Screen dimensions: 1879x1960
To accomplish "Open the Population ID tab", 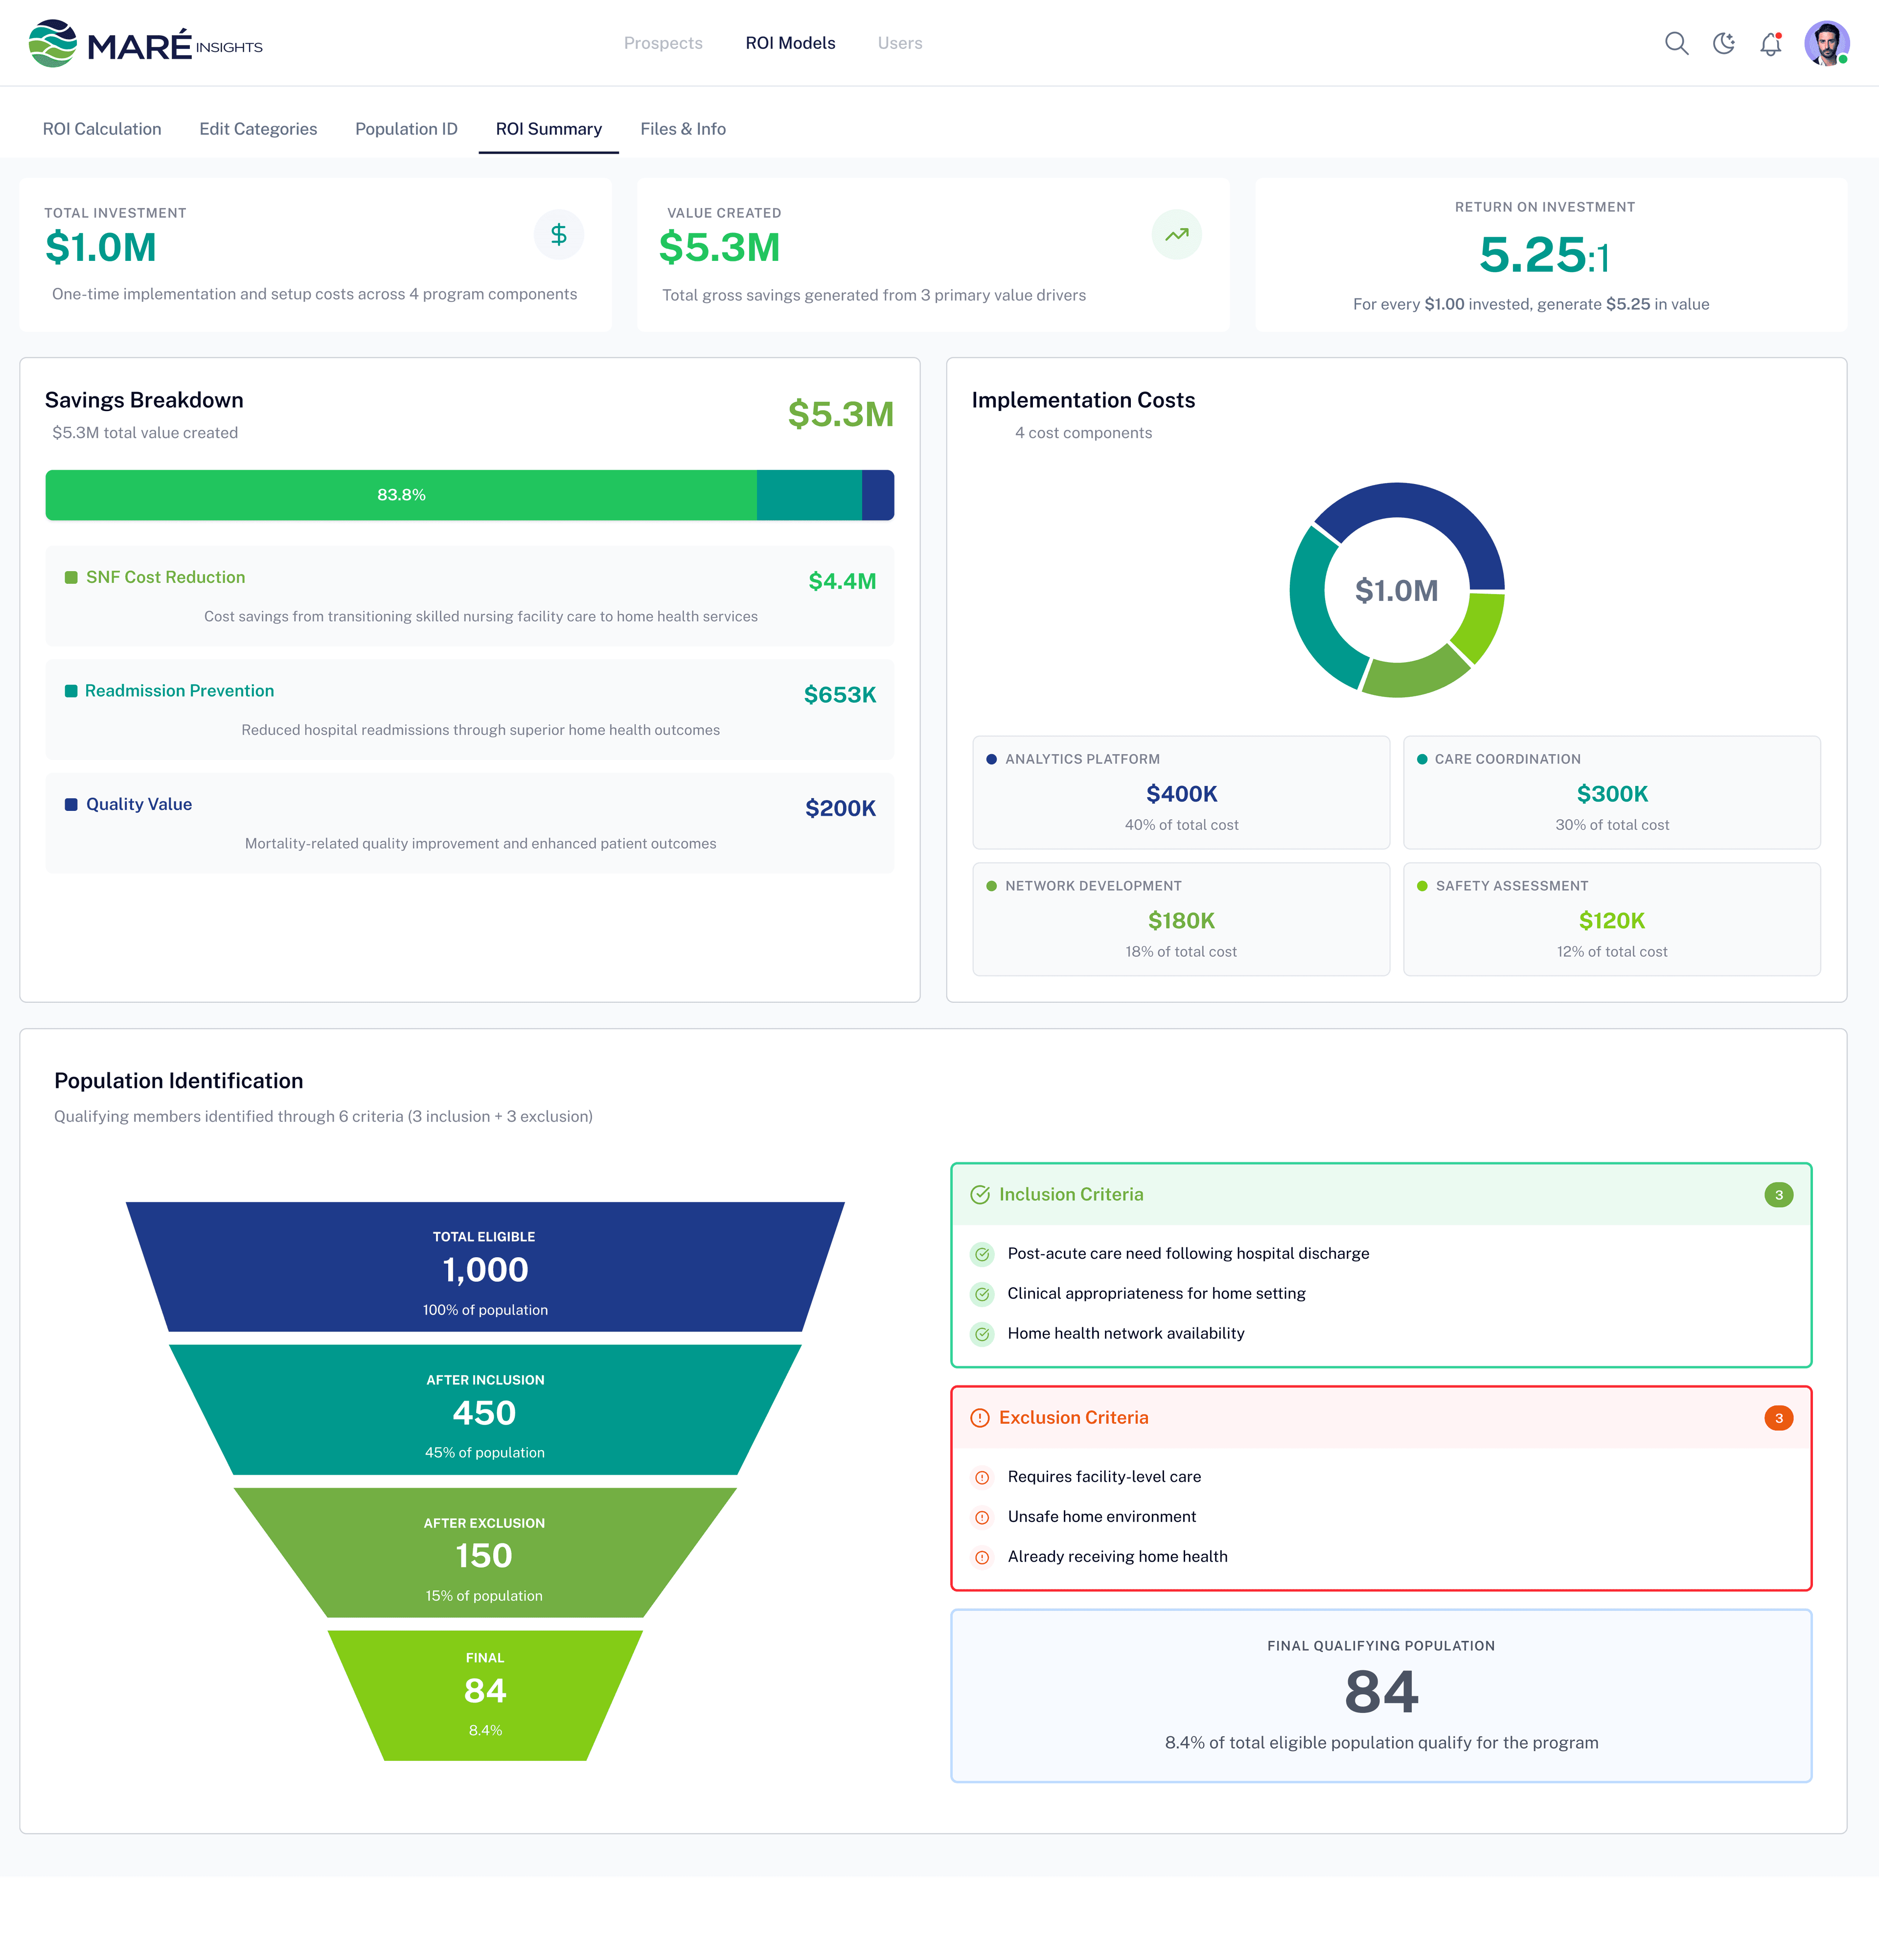I will coord(406,129).
